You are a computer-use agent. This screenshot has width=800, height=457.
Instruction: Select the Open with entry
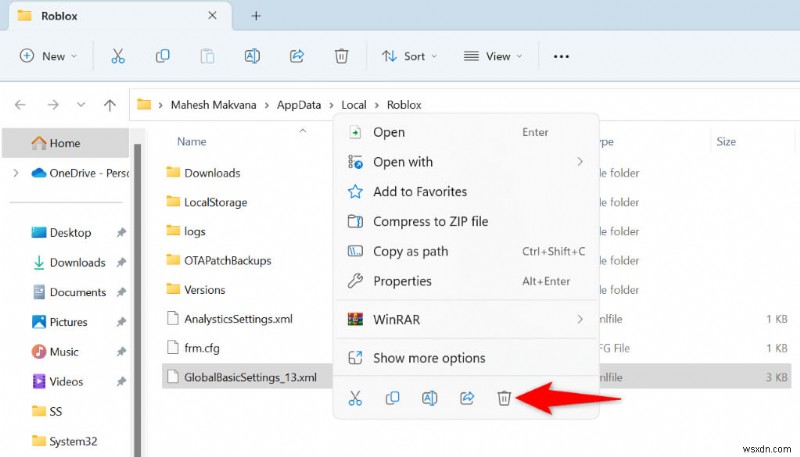click(466, 162)
